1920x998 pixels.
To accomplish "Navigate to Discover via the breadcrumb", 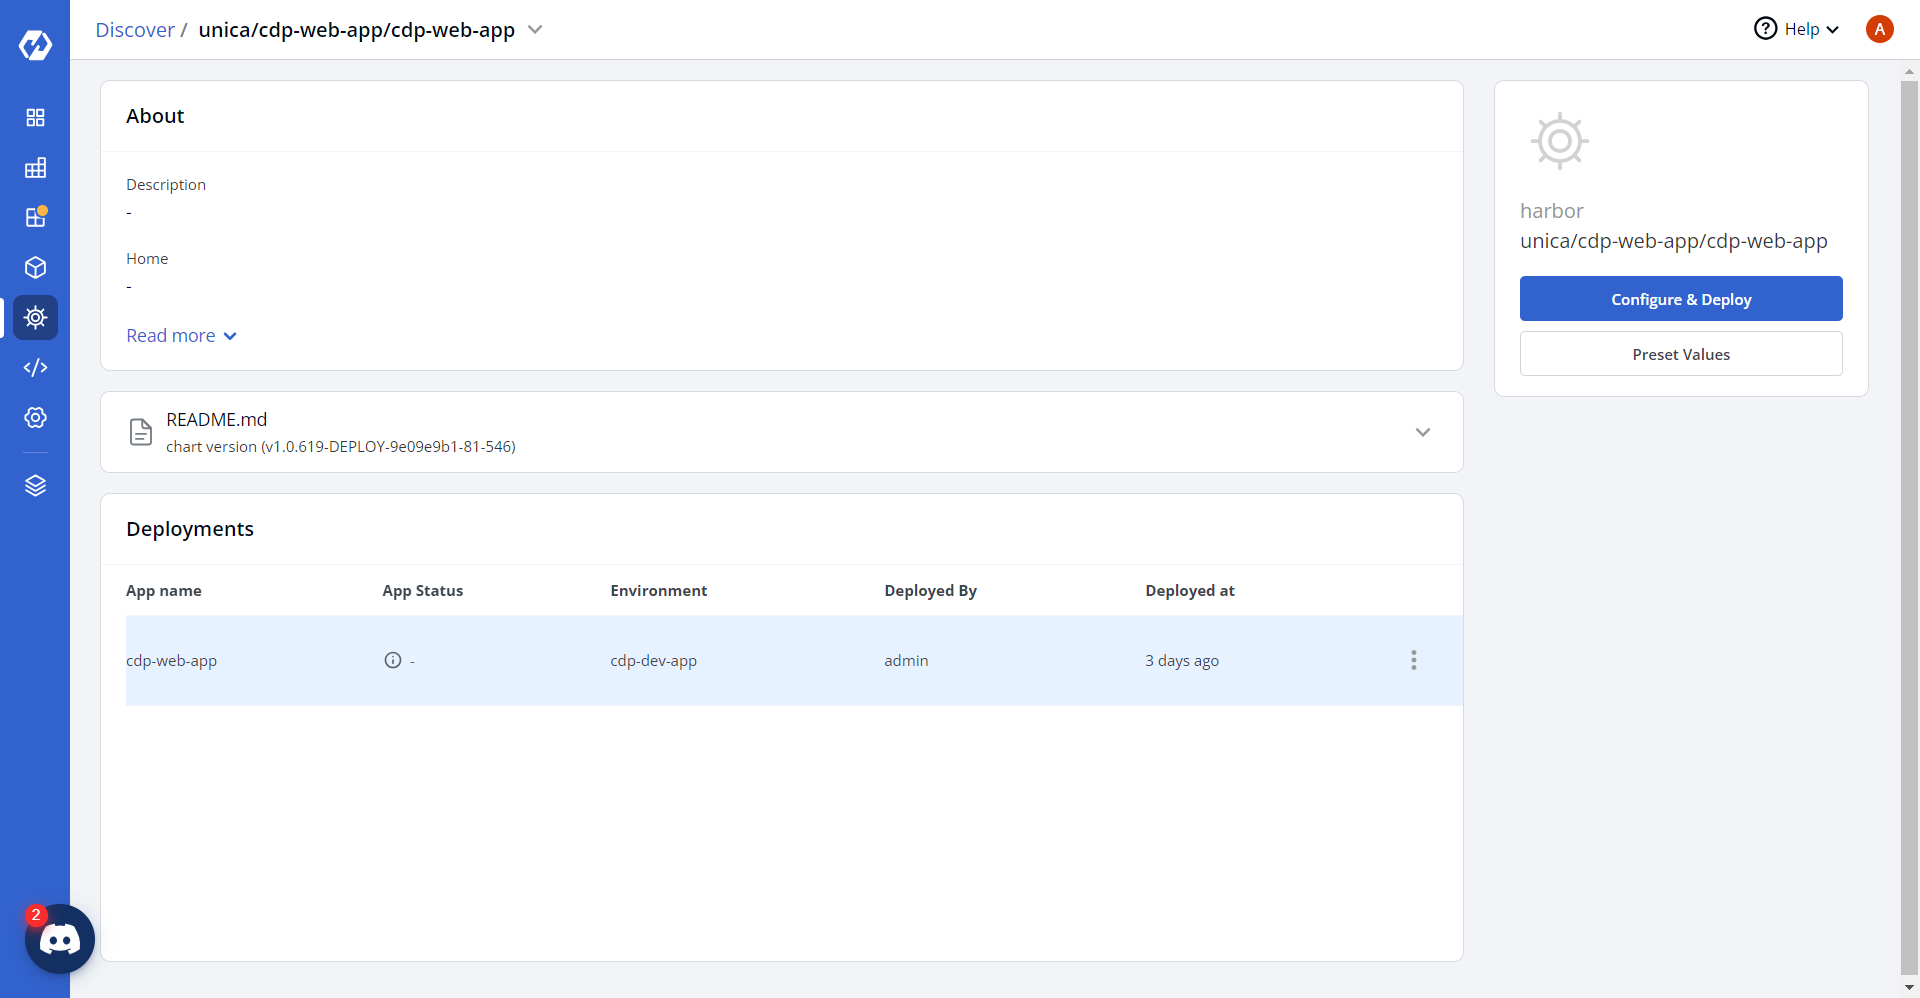I will click(134, 29).
